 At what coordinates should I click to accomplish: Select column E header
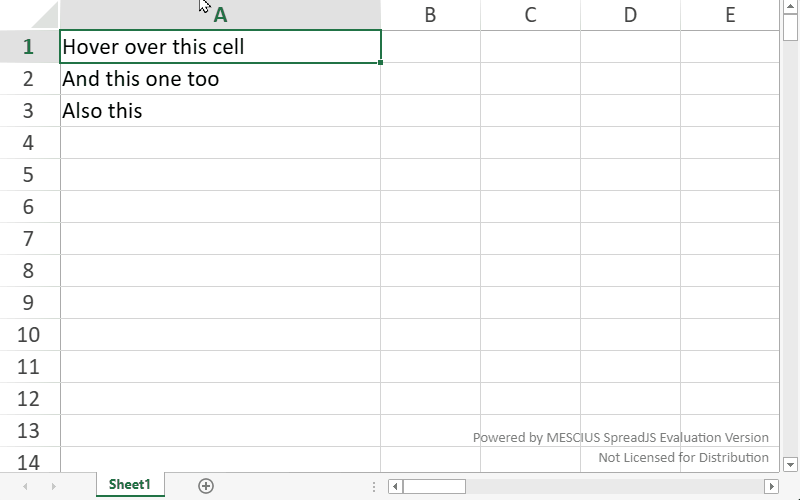point(730,15)
